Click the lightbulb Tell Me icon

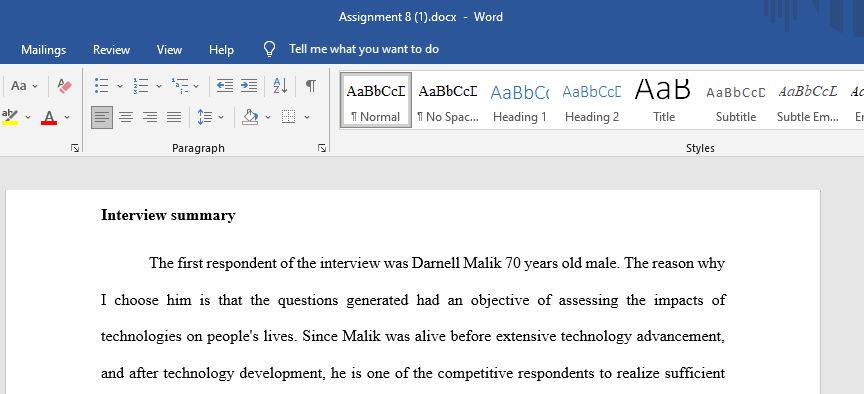tap(269, 50)
